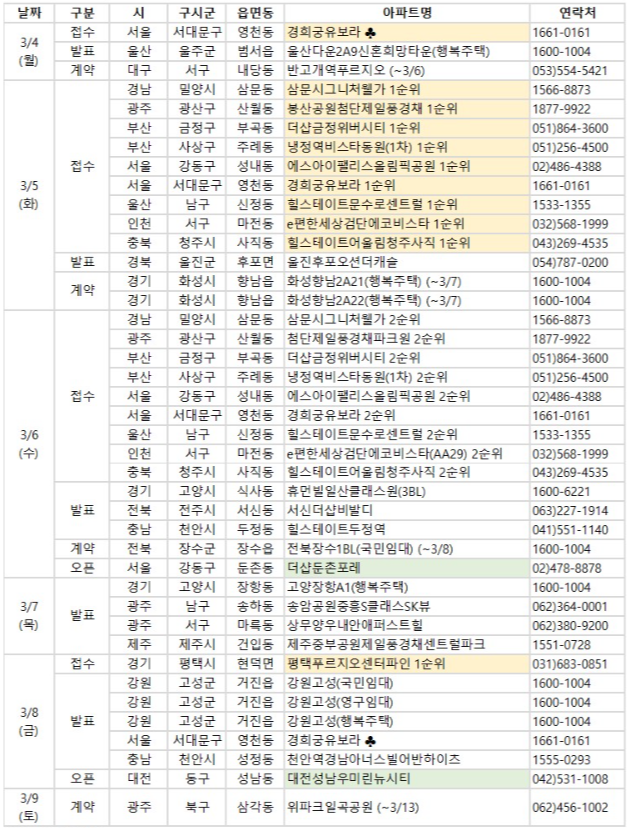
Task: Select the 3/4 (월) date cell
Action: point(29,51)
